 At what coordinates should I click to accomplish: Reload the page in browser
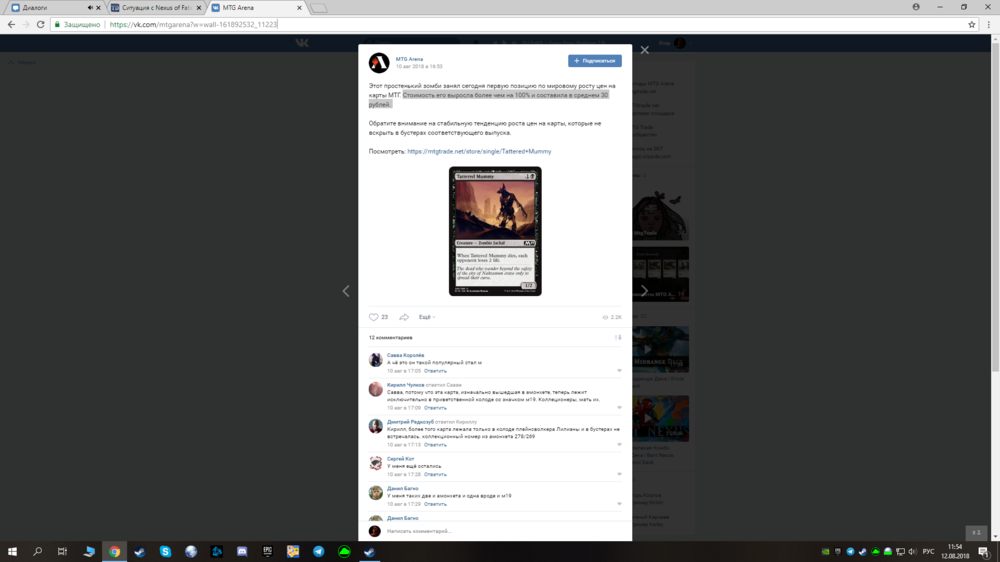41,24
